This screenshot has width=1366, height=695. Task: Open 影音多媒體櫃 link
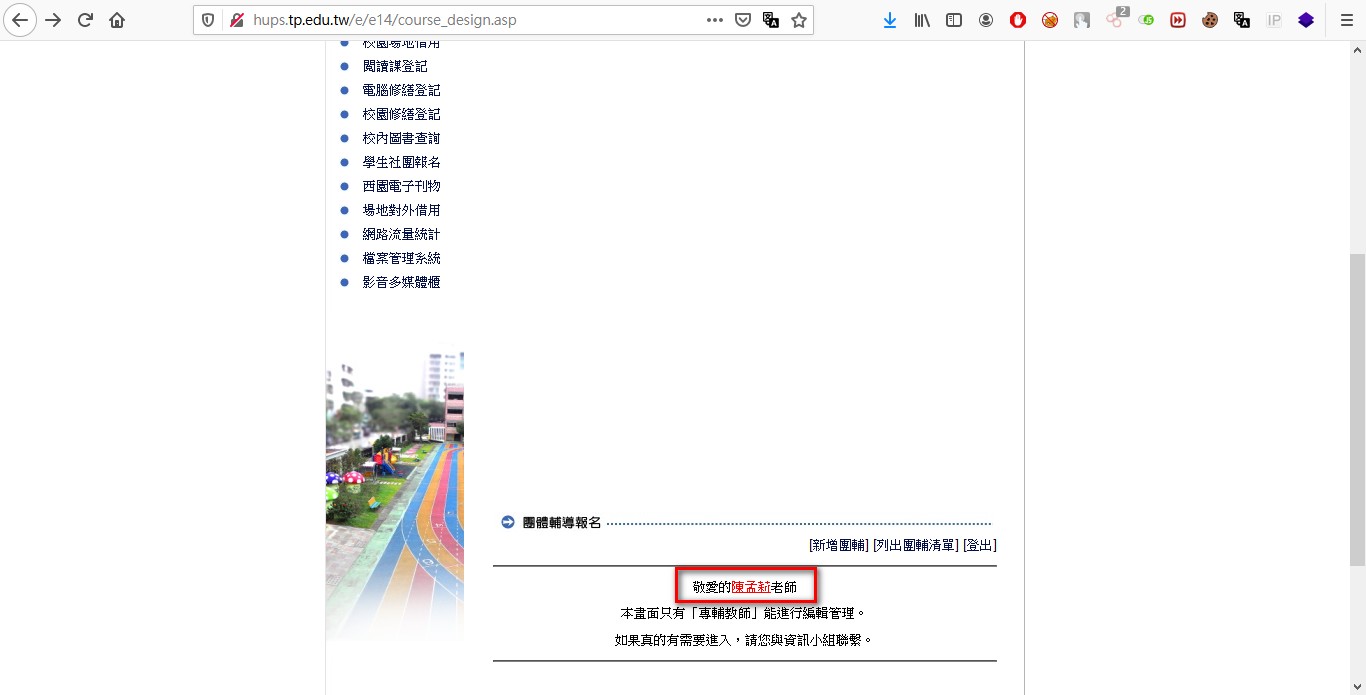tap(401, 282)
